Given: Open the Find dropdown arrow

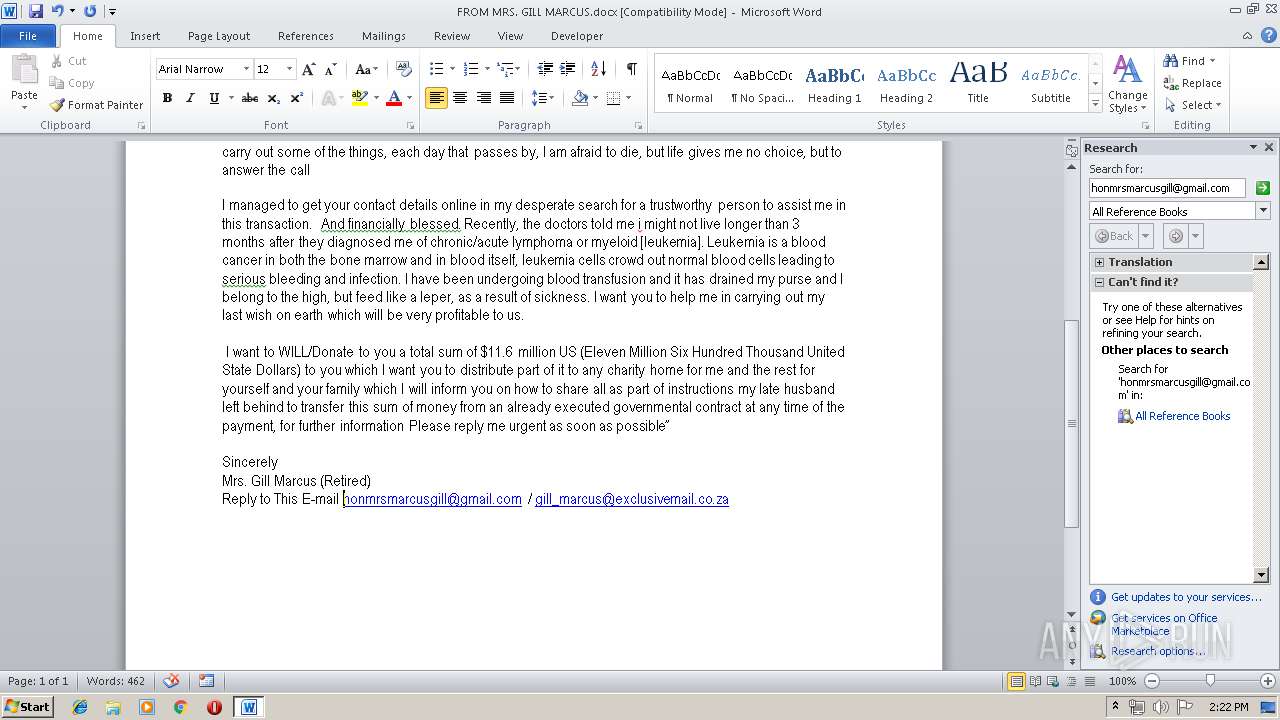Looking at the screenshot, I should [x=1213, y=61].
